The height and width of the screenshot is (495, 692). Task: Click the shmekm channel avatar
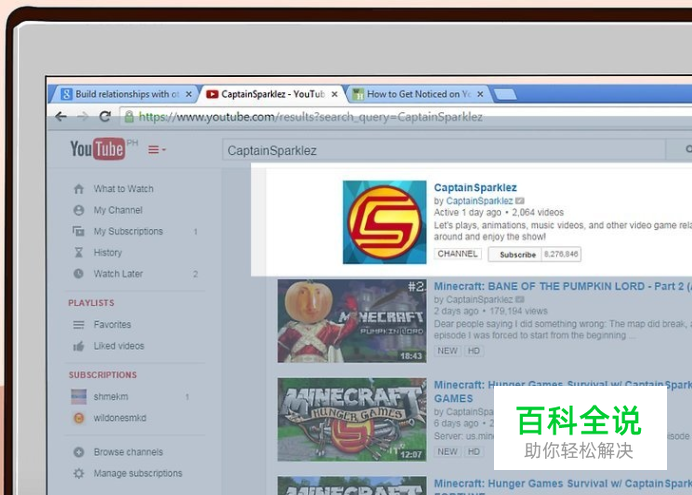(79, 397)
